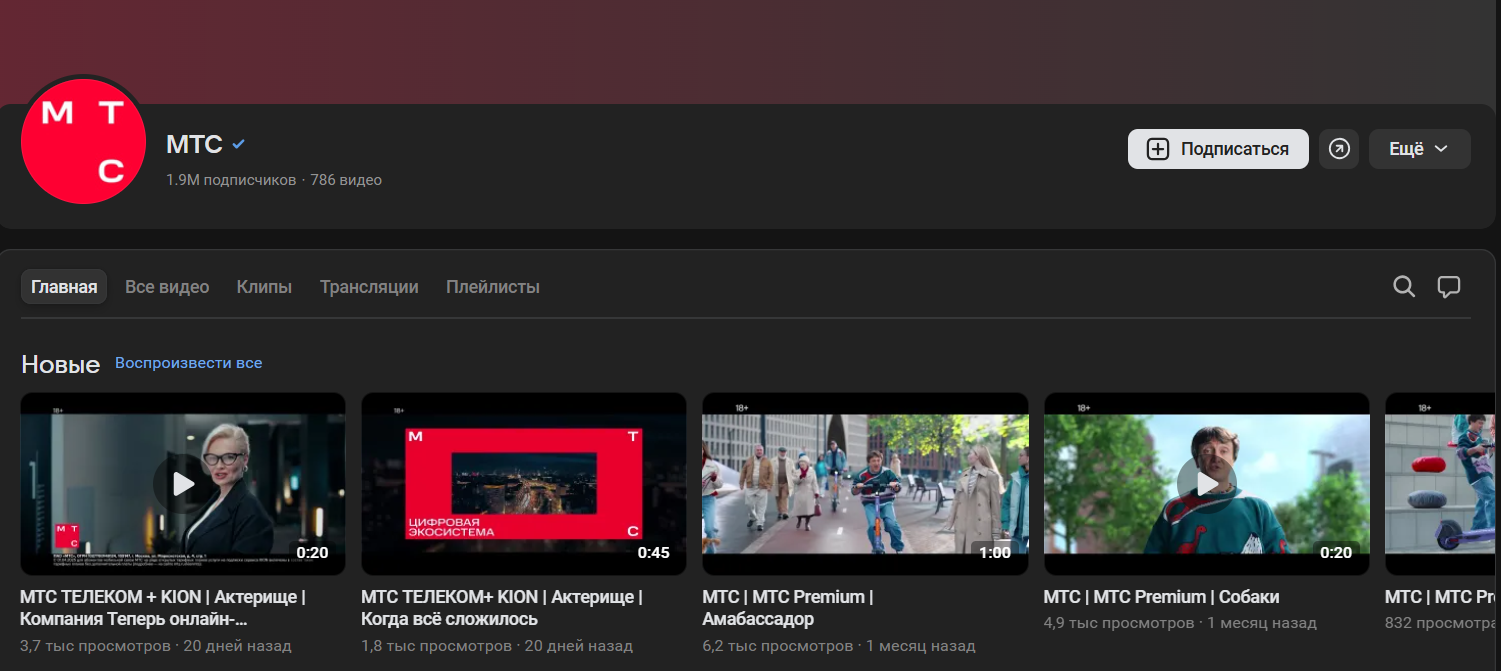This screenshot has width=1501, height=671.
Task: Open the MTC Premium Амабассадор video thumbnail
Action: click(865, 484)
